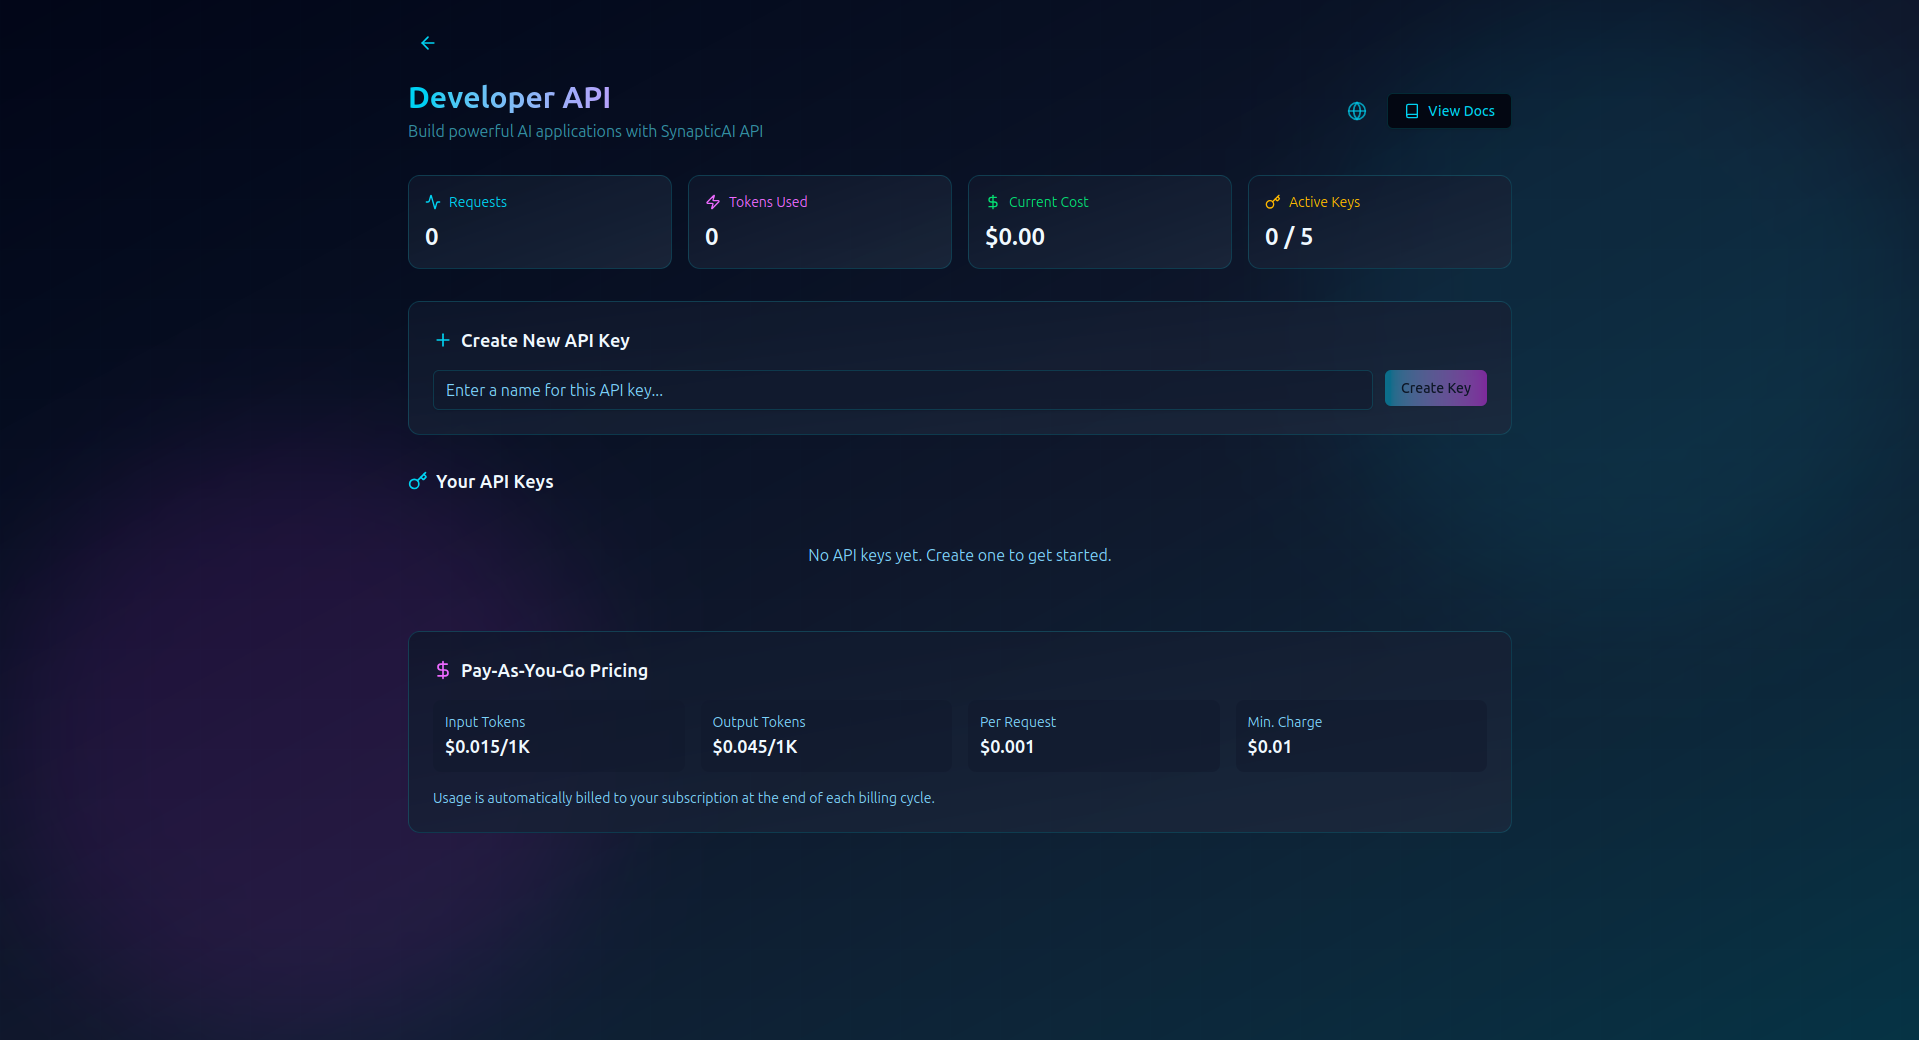Open the View Docs page

tap(1448, 111)
